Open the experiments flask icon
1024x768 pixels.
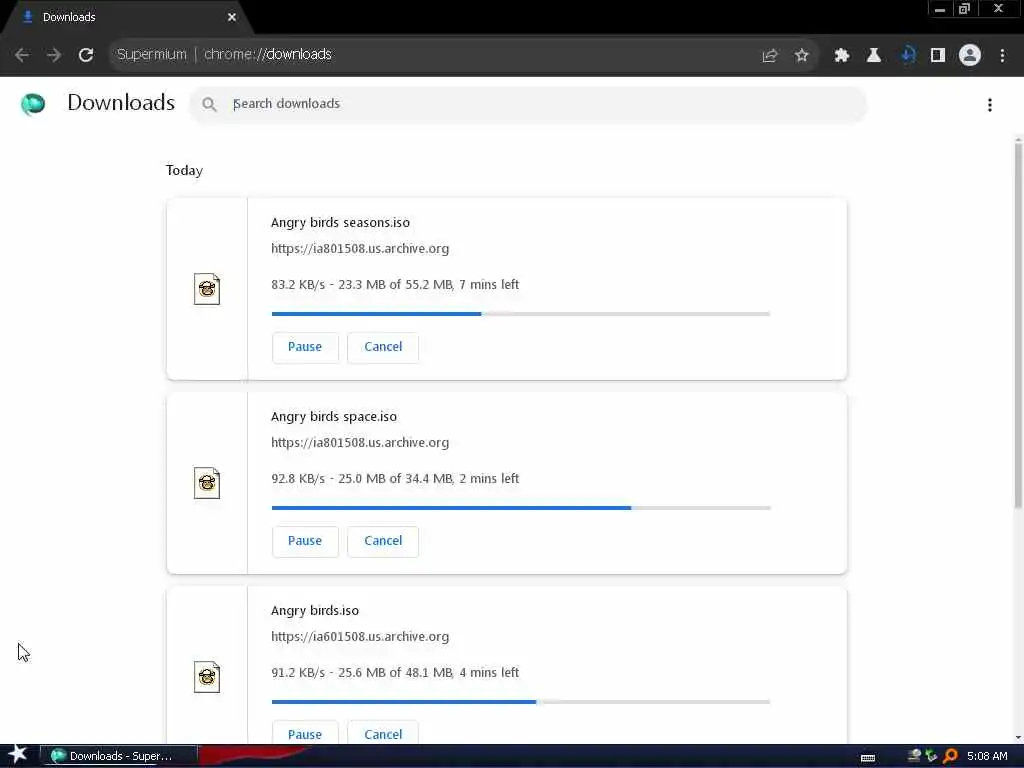point(873,56)
